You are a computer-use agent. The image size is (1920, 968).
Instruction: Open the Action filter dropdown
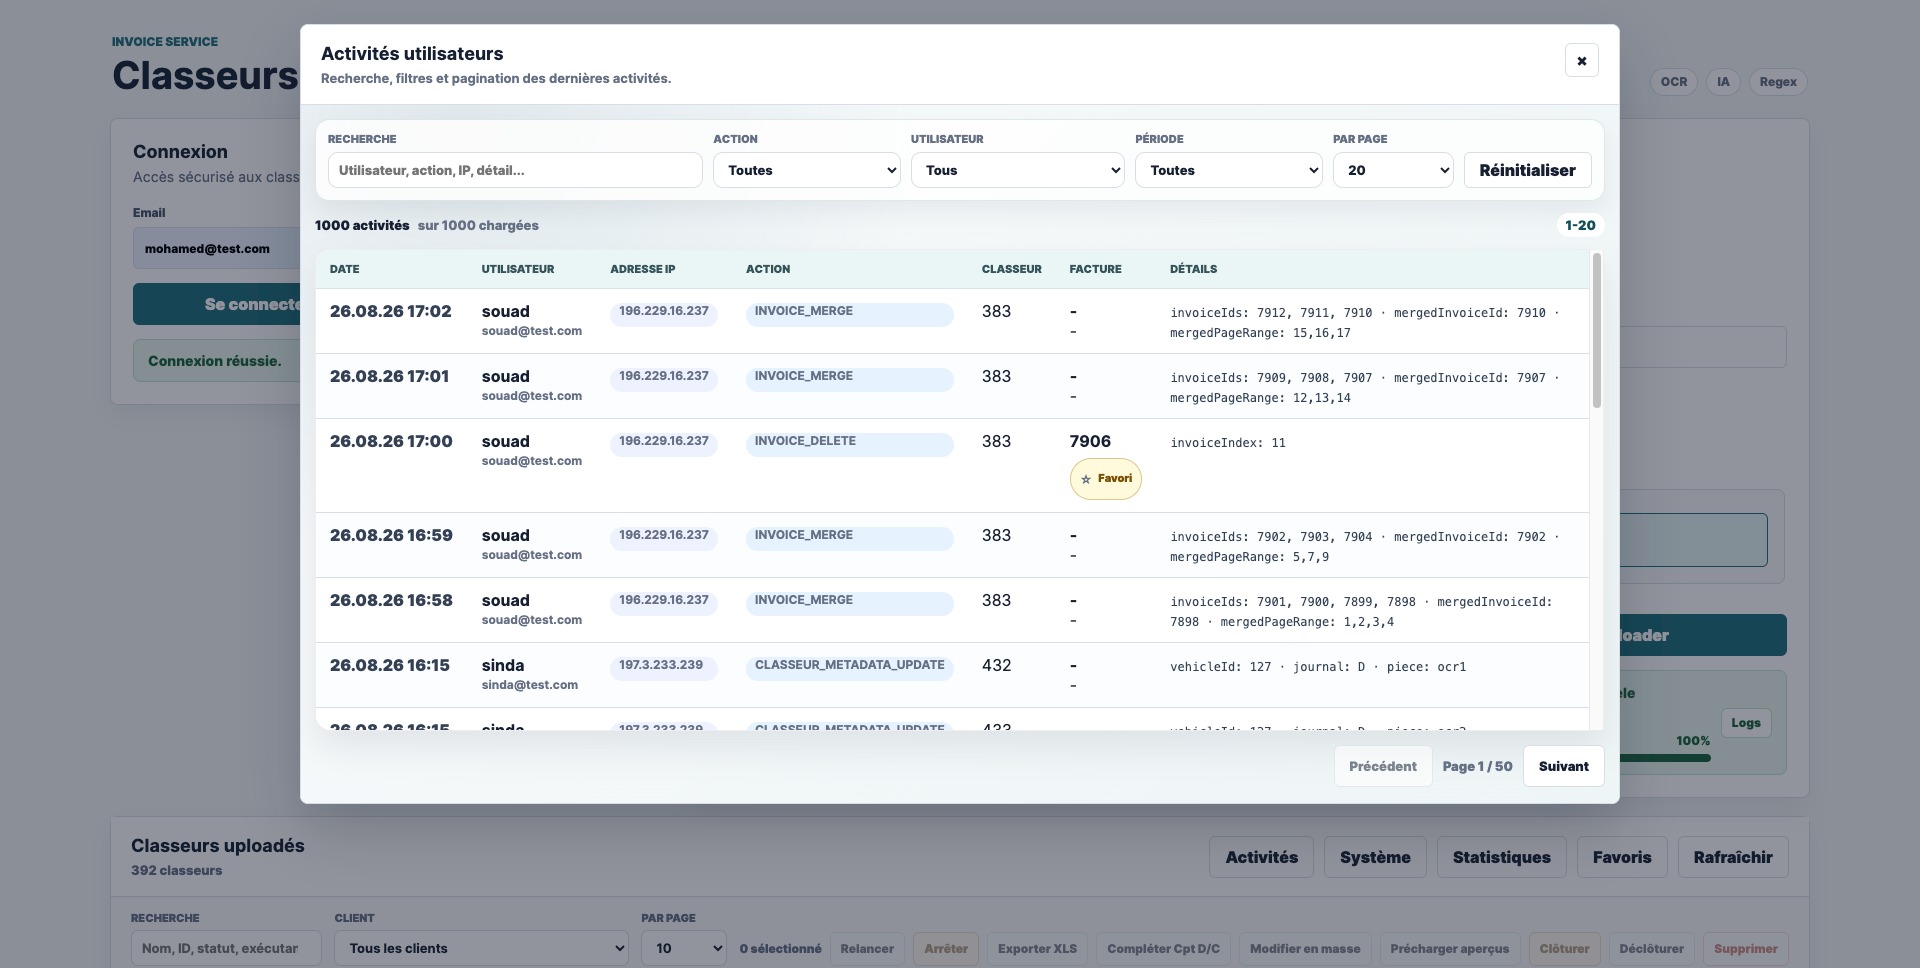click(x=806, y=170)
